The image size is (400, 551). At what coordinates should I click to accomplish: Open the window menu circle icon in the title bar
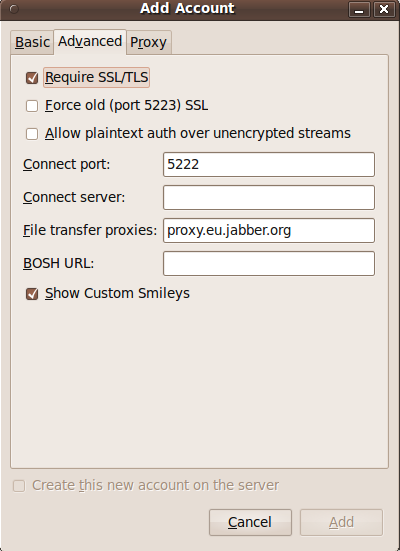click(14, 9)
